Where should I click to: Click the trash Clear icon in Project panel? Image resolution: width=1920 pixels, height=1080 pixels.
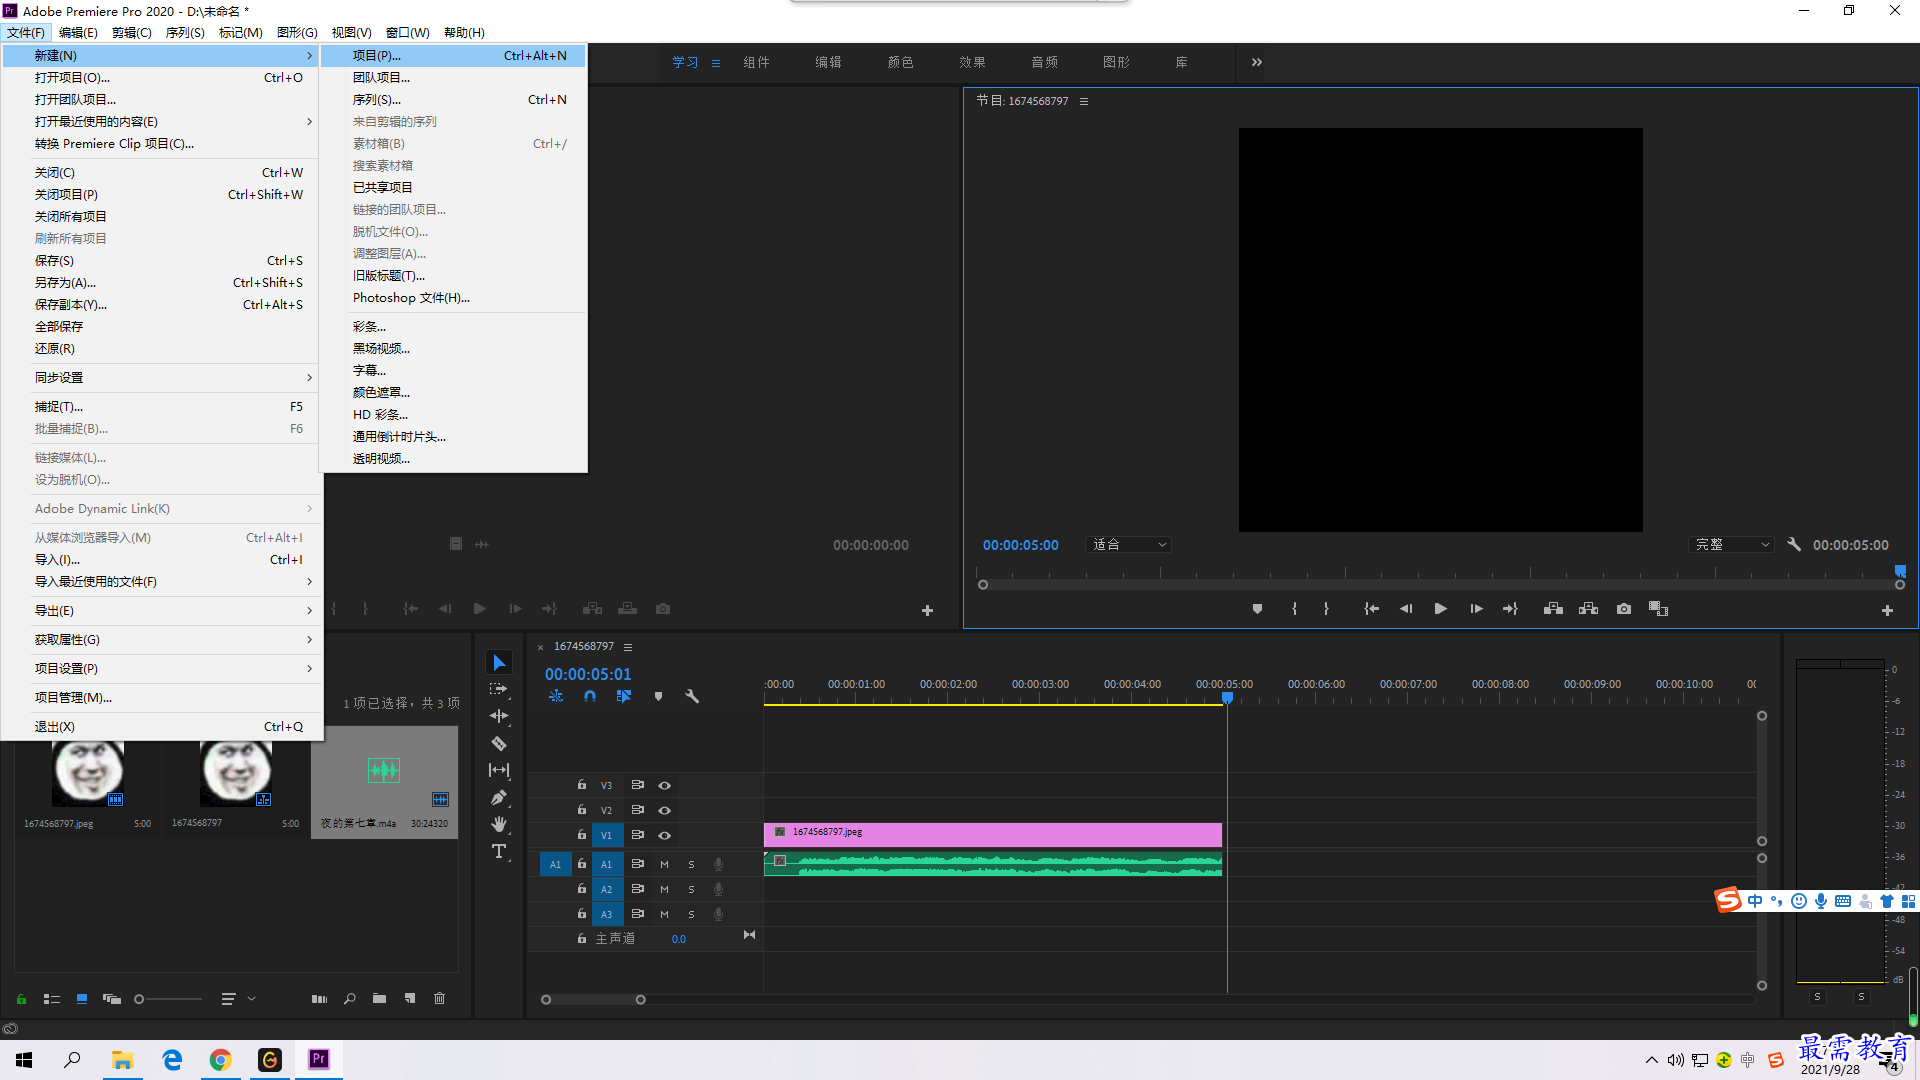pos(439,999)
